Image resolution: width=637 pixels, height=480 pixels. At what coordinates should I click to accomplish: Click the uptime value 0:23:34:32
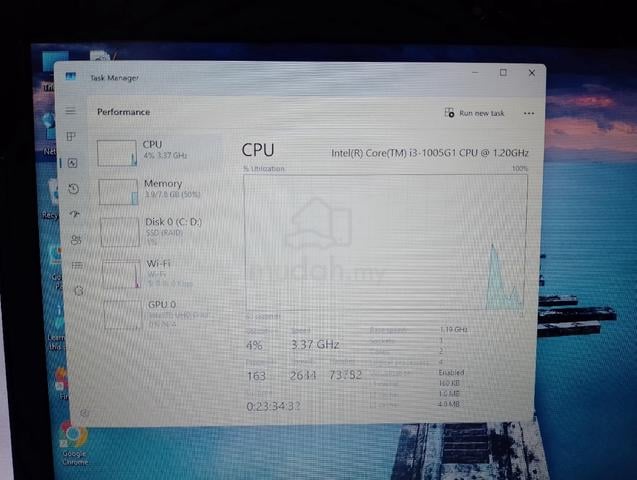pos(273,406)
